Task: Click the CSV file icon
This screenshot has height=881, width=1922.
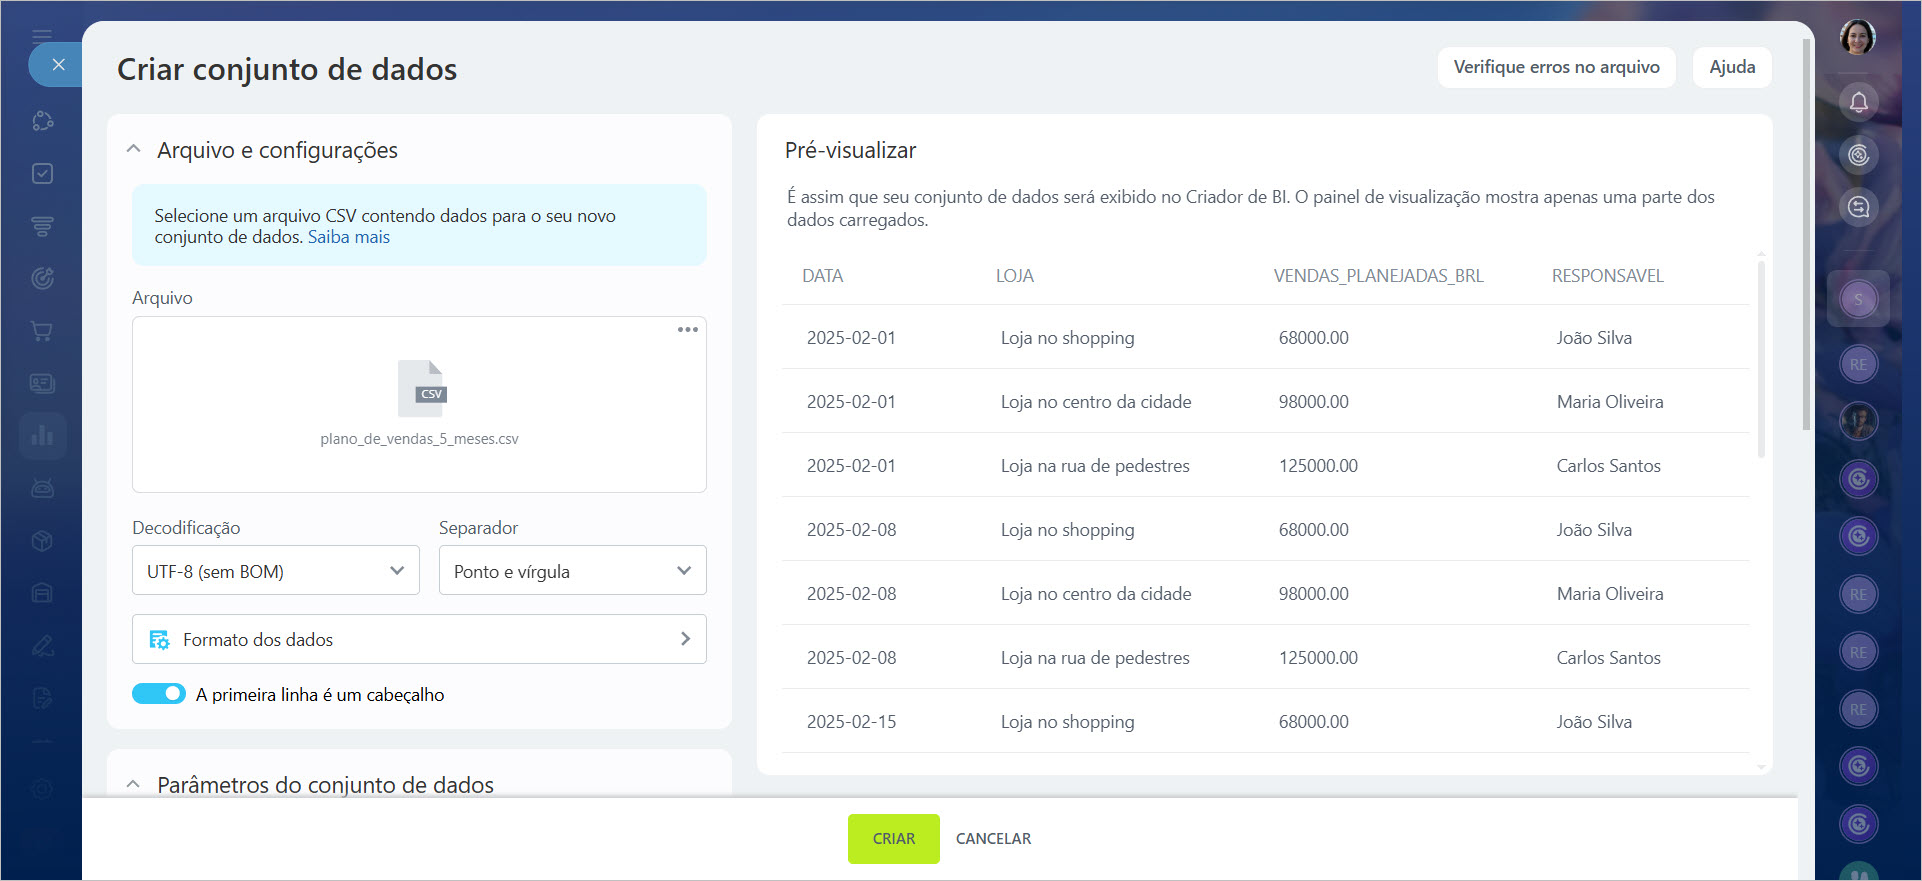Action: tap(421, 388)
